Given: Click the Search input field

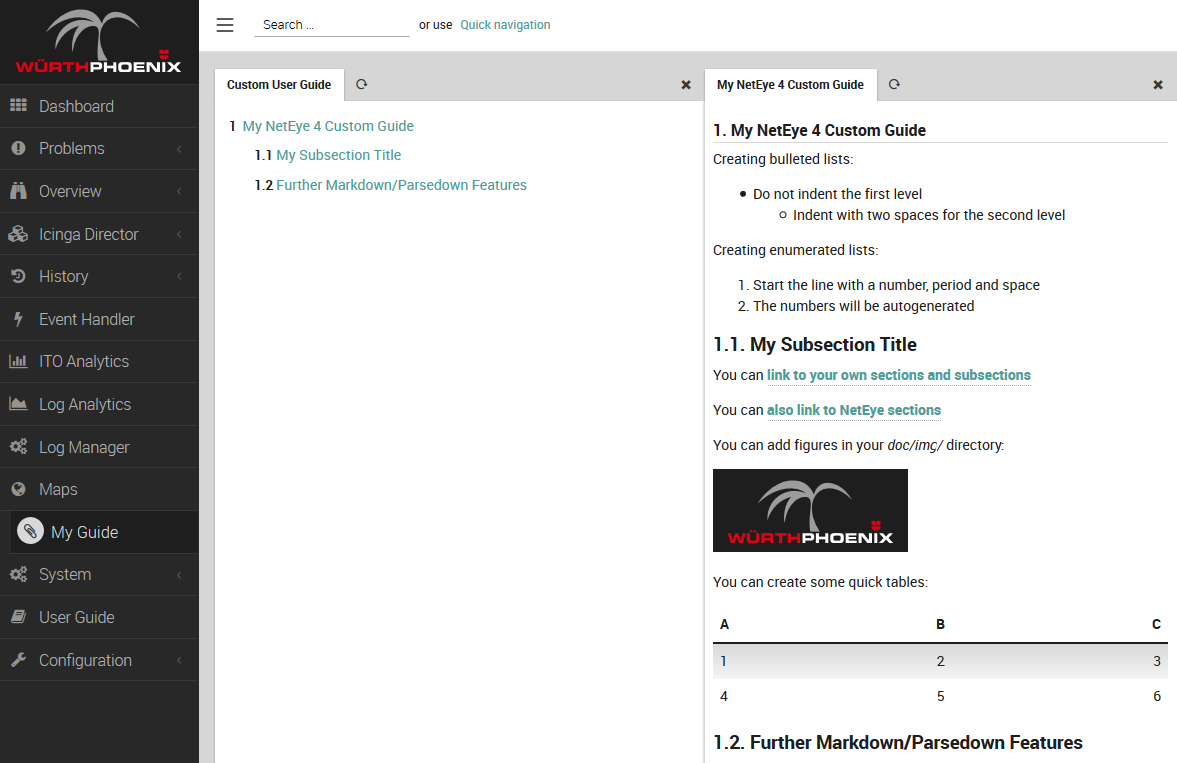Looking at the screenshot, I should click(330, 24).
